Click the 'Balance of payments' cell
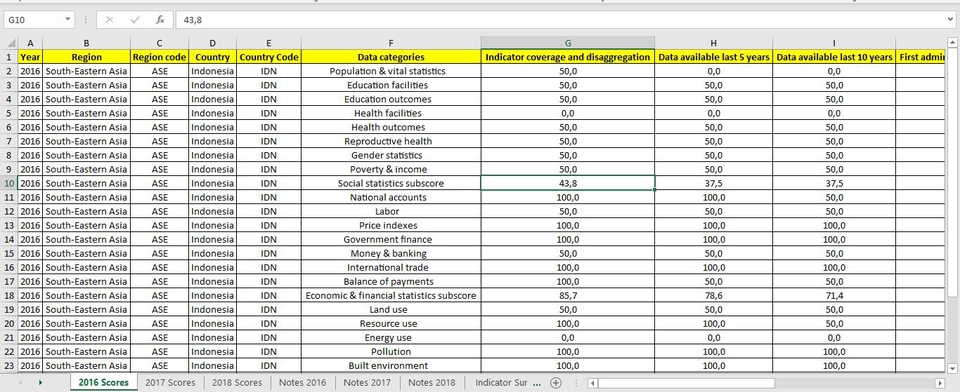 [391, 282]
